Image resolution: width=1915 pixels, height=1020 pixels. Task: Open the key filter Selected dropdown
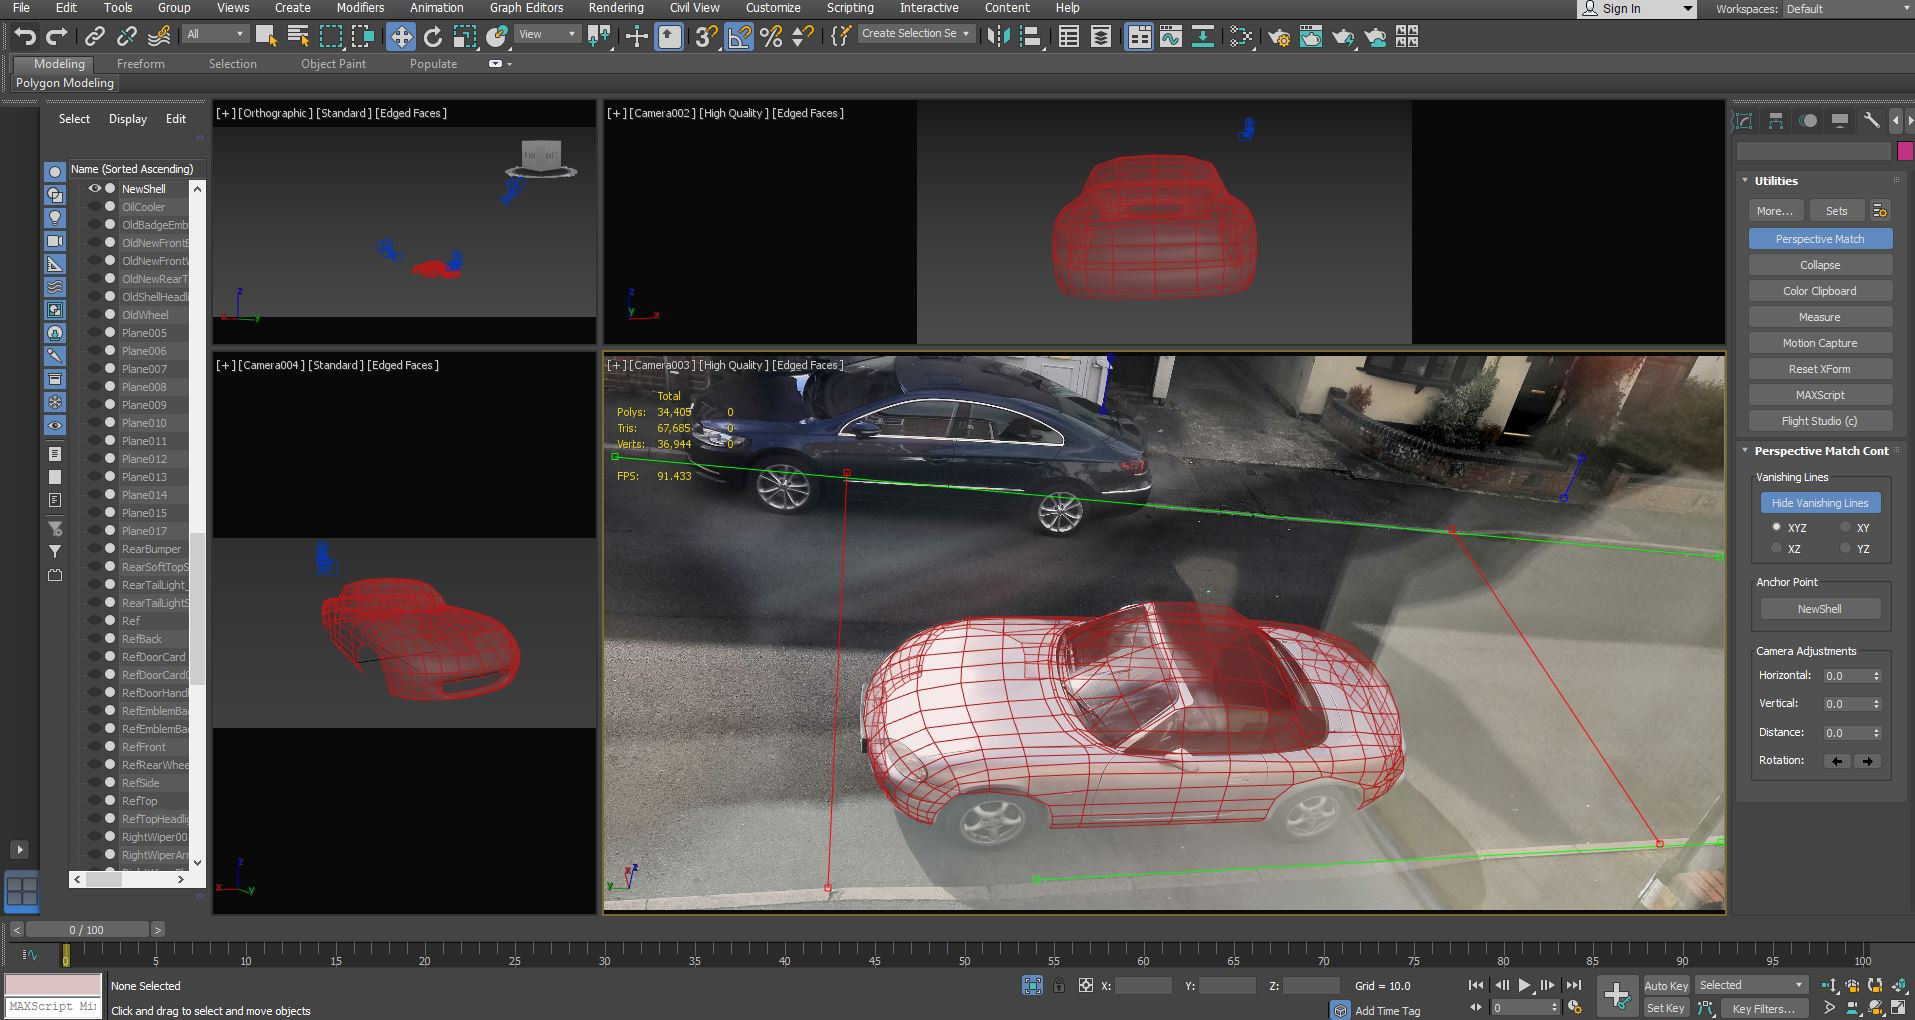1751,986
